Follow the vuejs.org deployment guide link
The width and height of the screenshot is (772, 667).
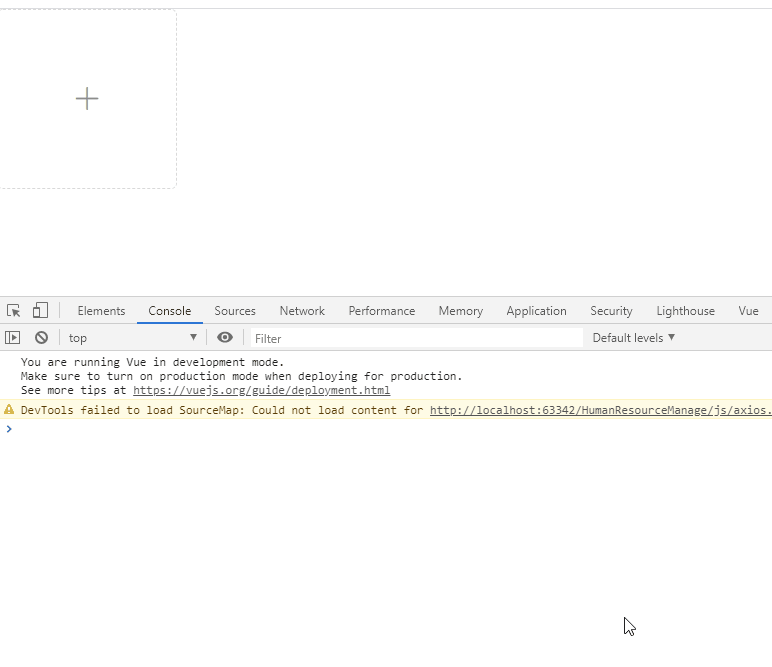click(x=261, y=390)
